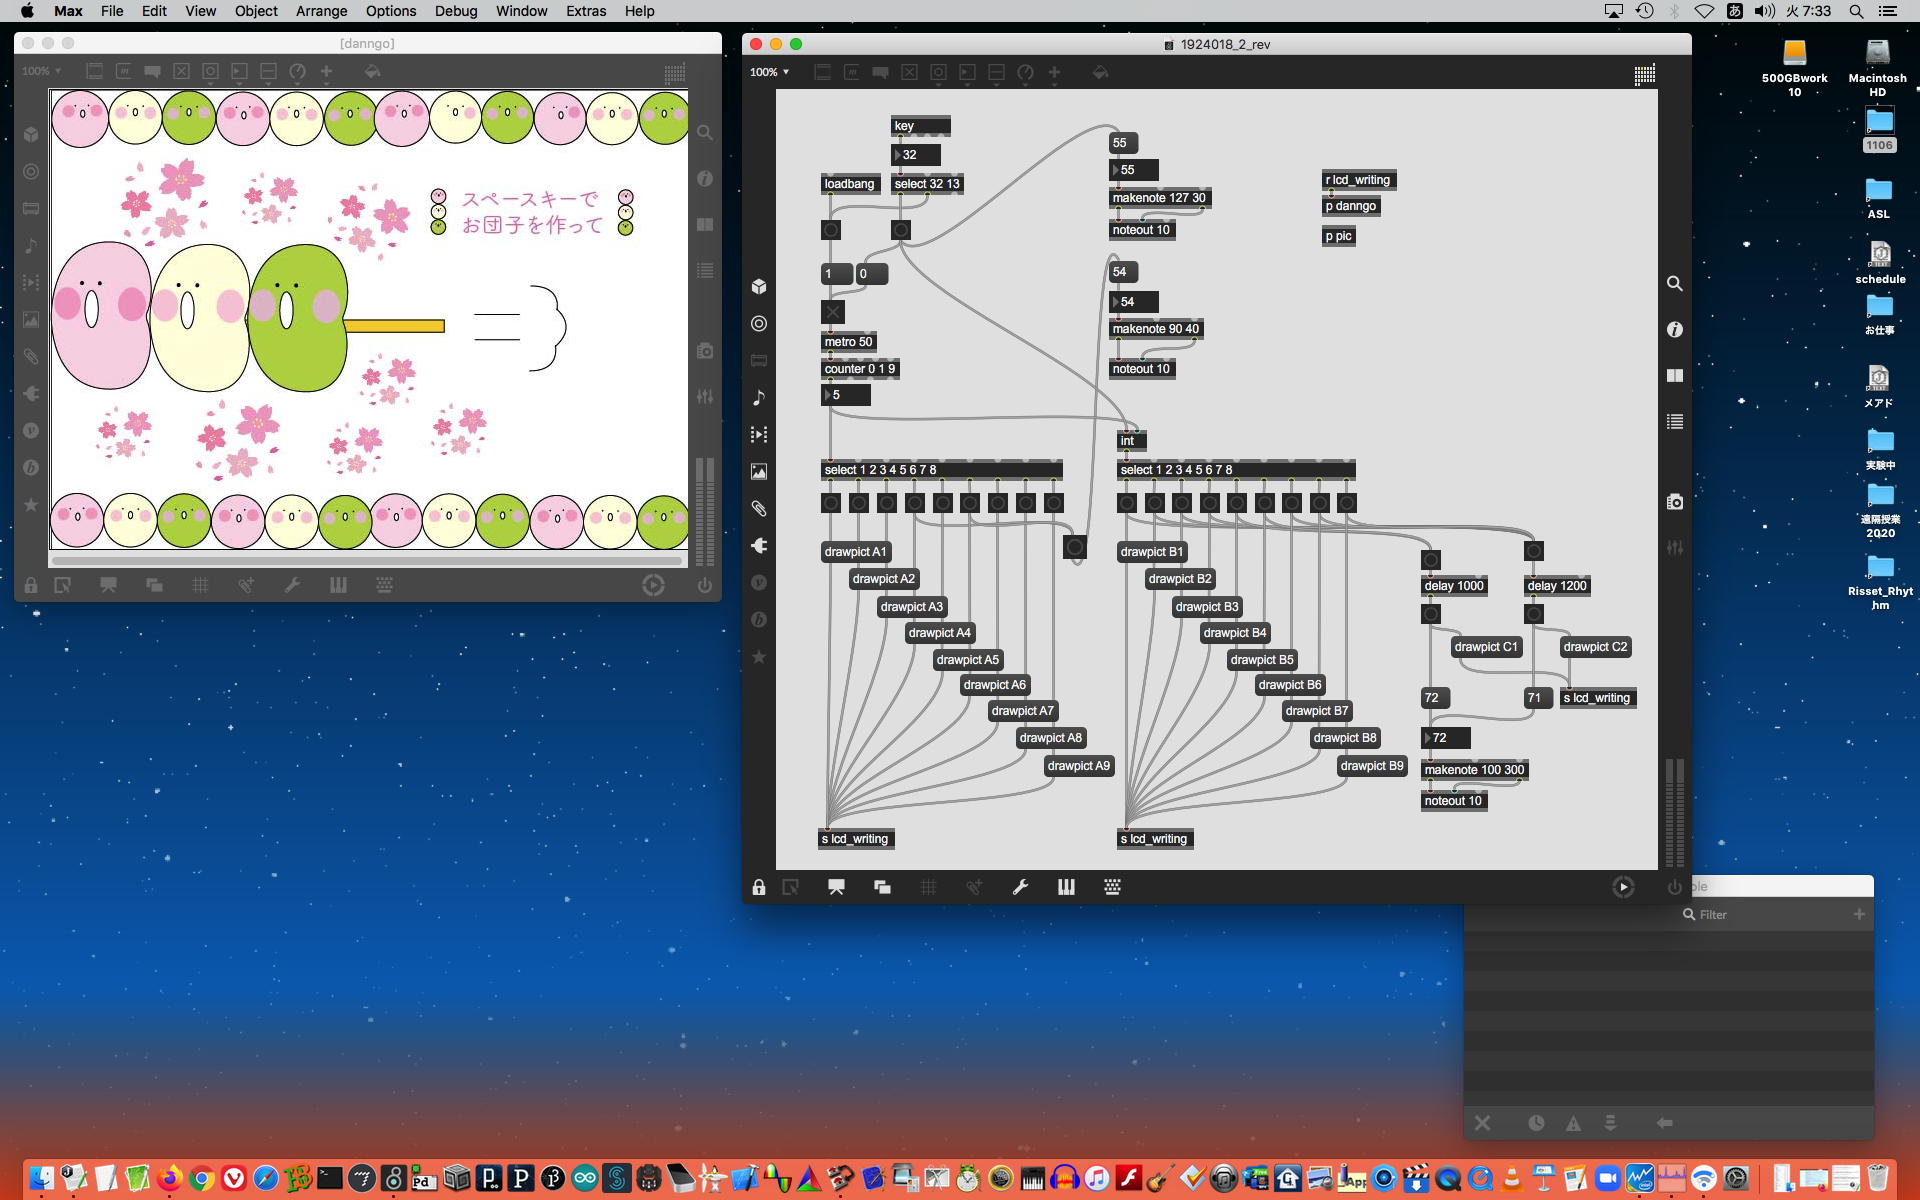The width and height of the screenshot is (1920, 1200).
Task: Enable presentation mode in the 1924018_2_rev bottom toolbar
Action: [x=836, y=887]
